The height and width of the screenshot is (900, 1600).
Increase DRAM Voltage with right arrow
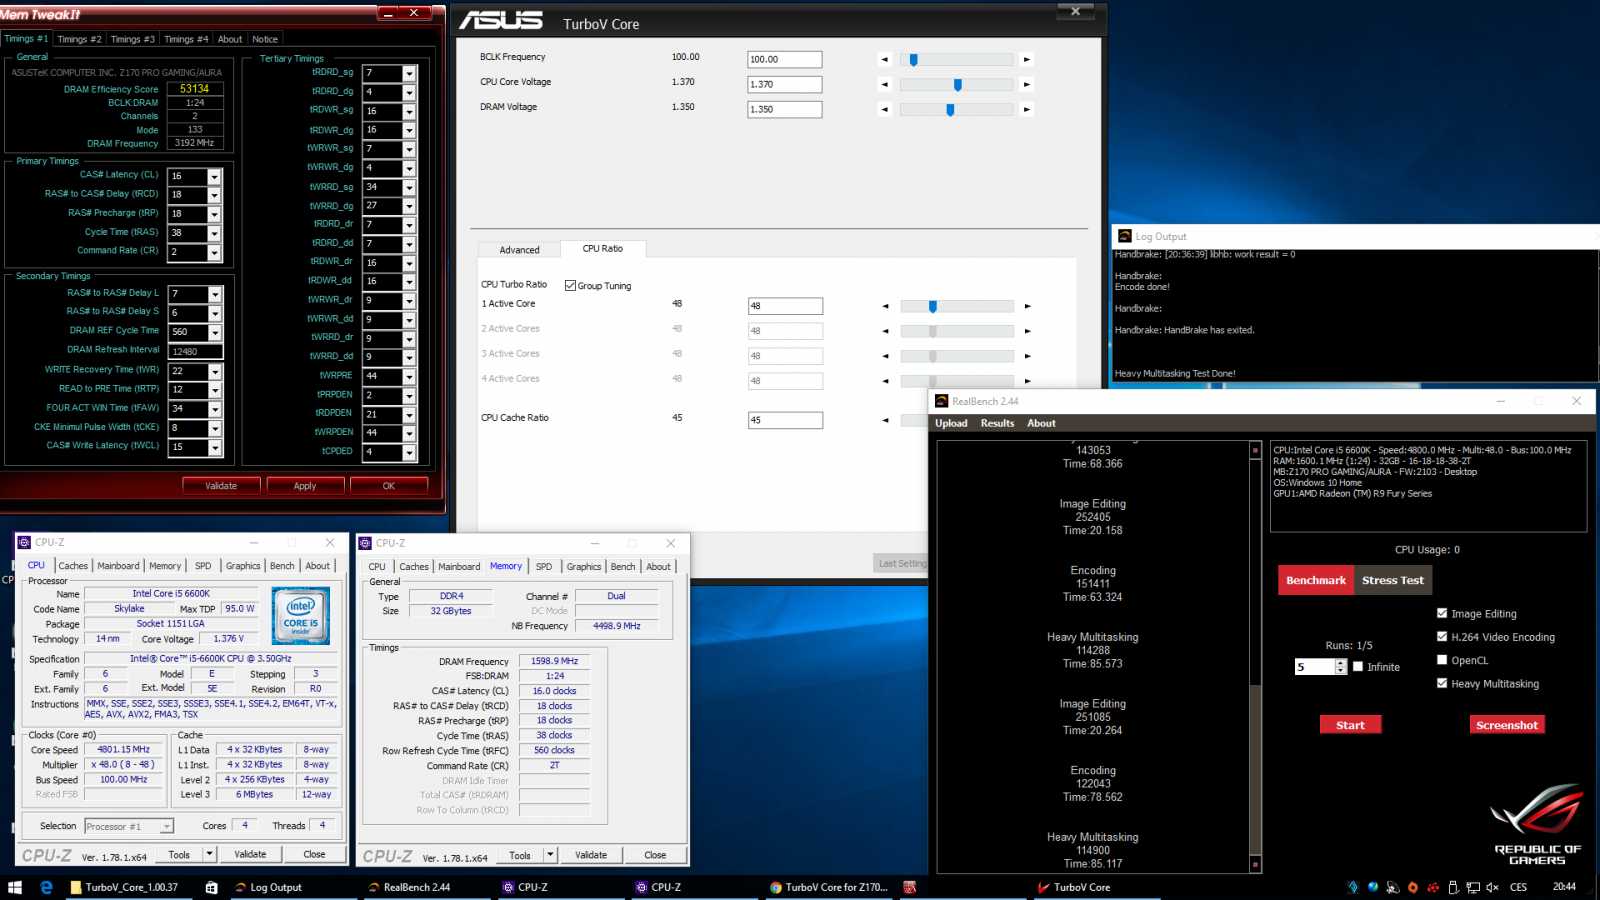[1026, 110]
